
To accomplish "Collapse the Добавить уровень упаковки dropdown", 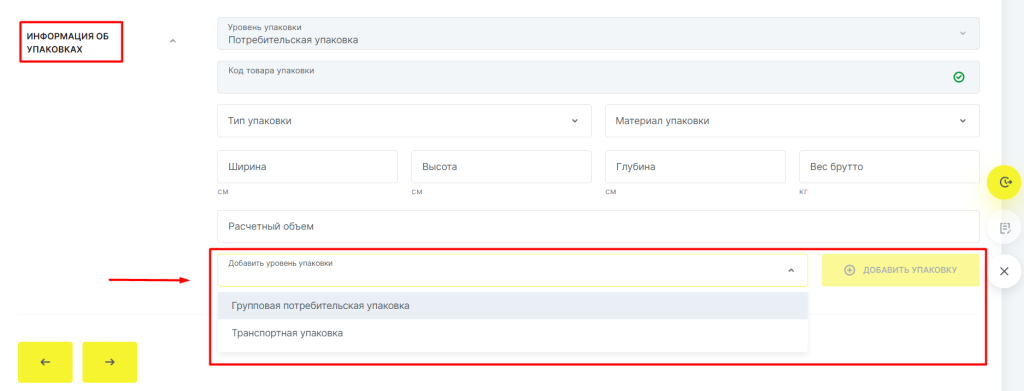I will (791, 270).
